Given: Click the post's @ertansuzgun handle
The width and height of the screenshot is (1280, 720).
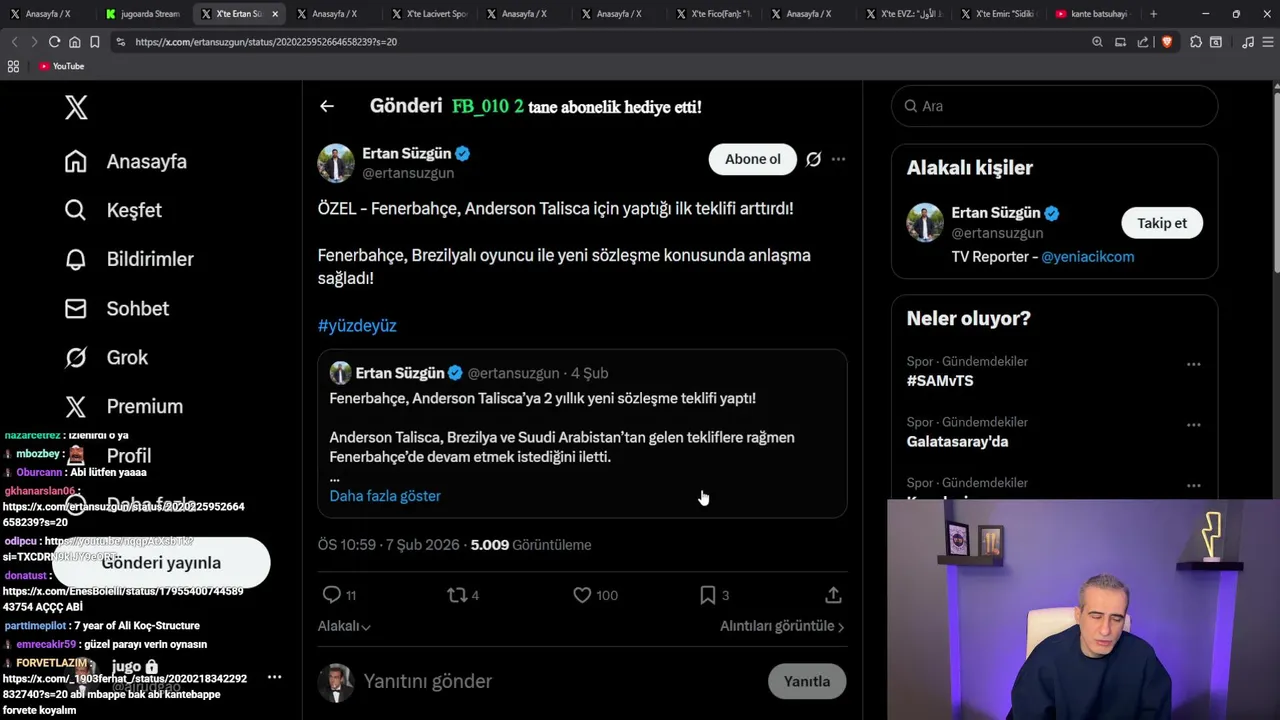Looking at the screenshot, I should click(x=408, y=173).
